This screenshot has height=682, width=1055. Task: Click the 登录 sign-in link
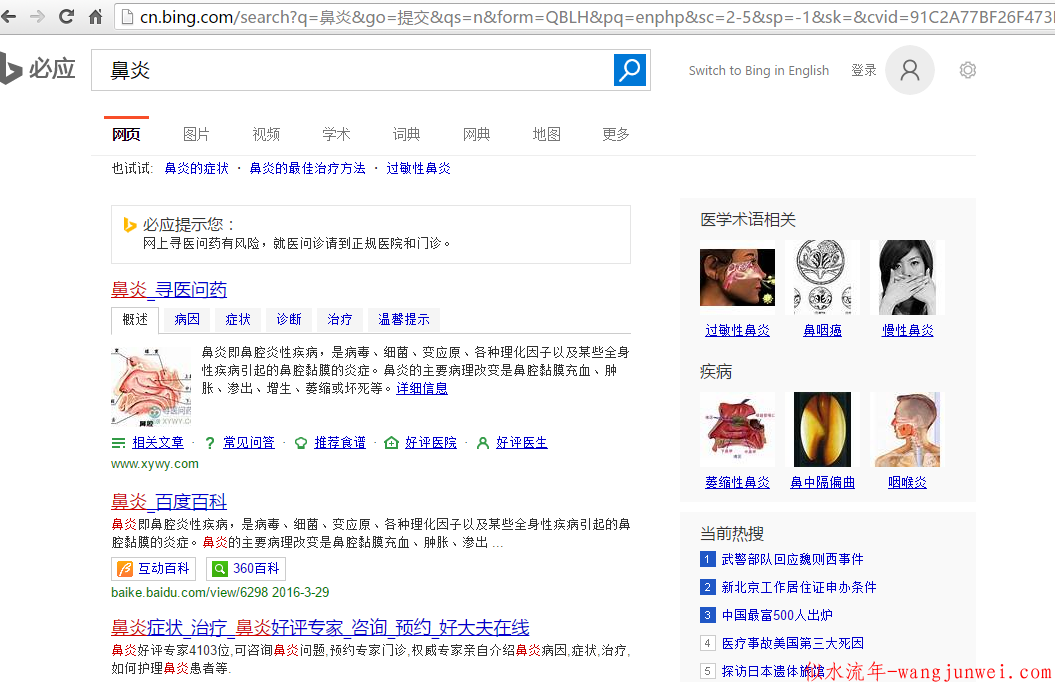[x=863, y=71]
